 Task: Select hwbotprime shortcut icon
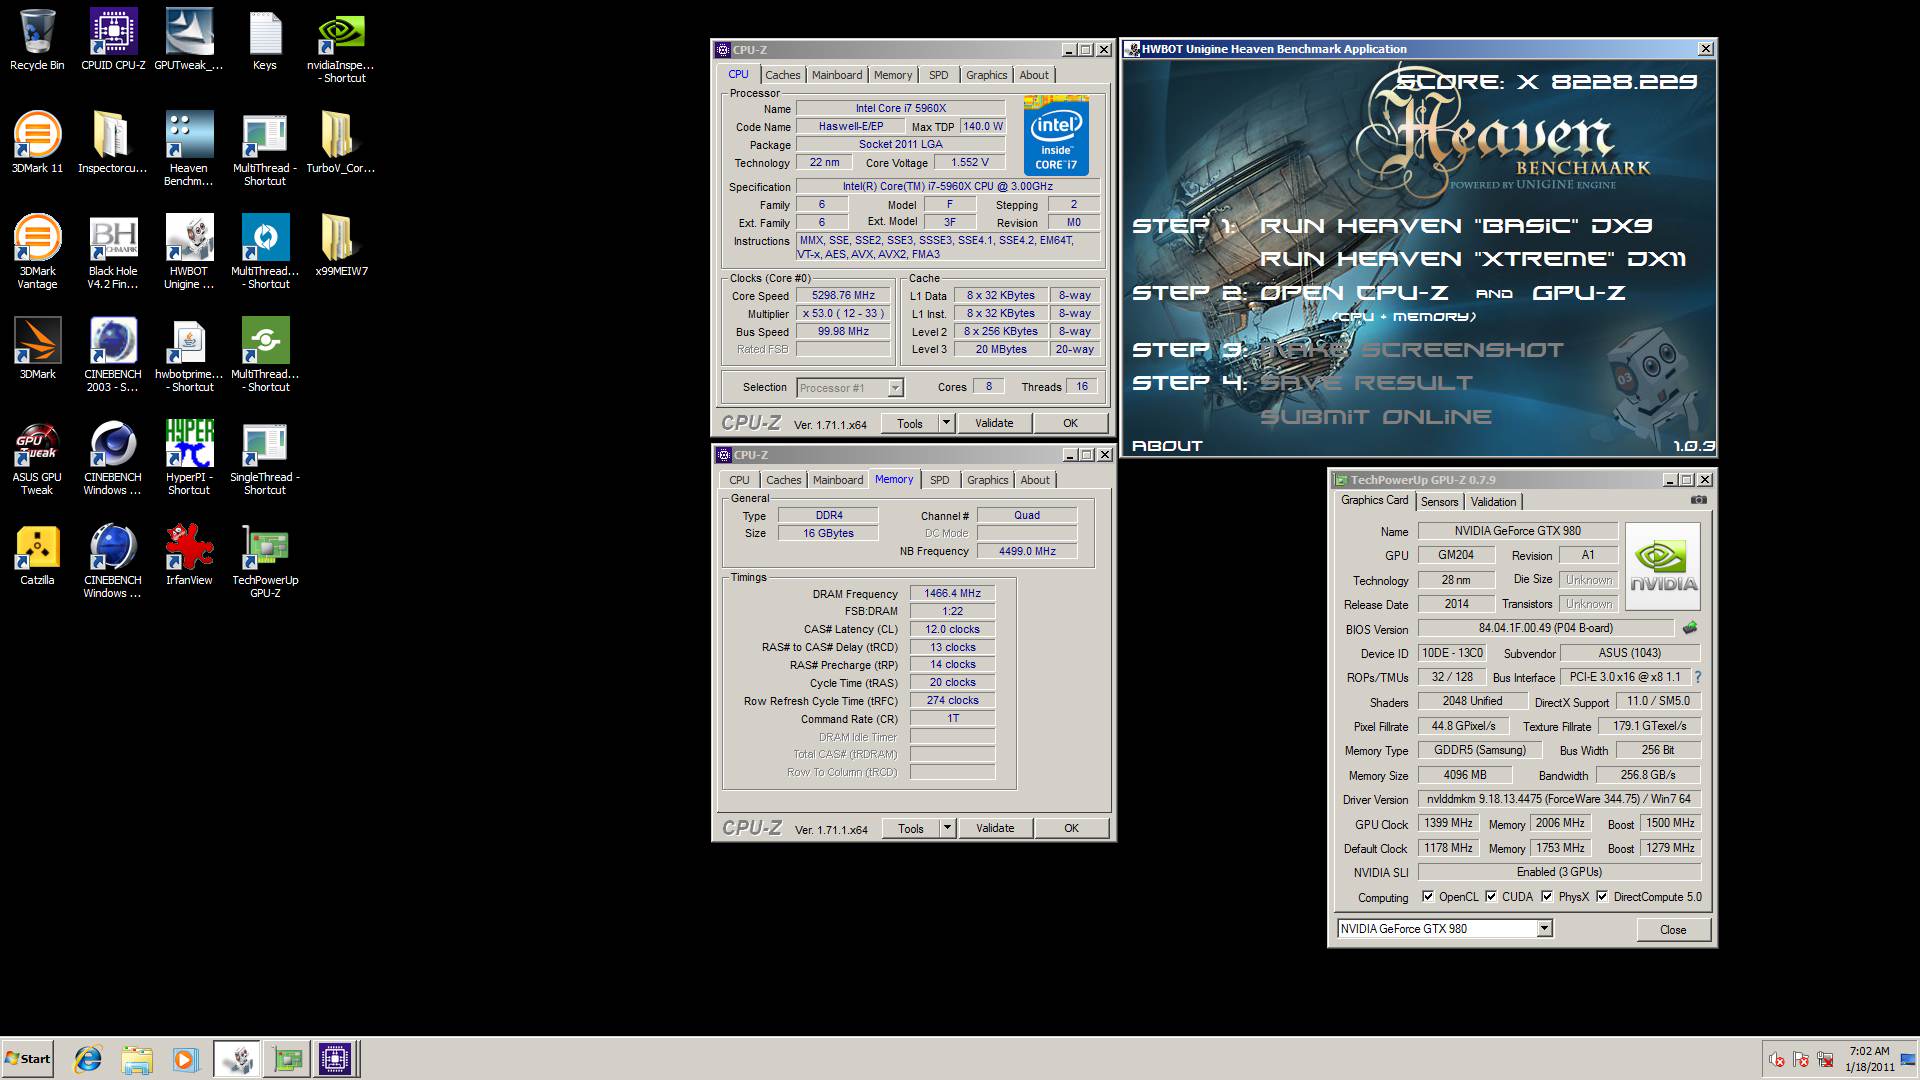[x=189, y=355]
